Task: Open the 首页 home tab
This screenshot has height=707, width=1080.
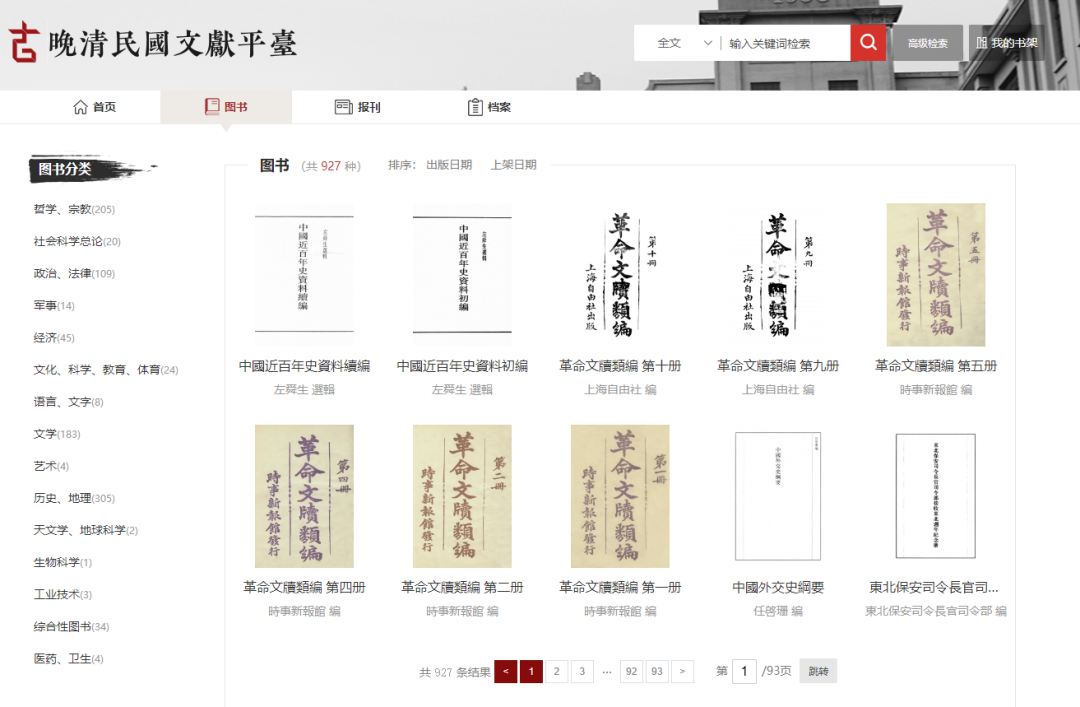Action: click(95, 107)
